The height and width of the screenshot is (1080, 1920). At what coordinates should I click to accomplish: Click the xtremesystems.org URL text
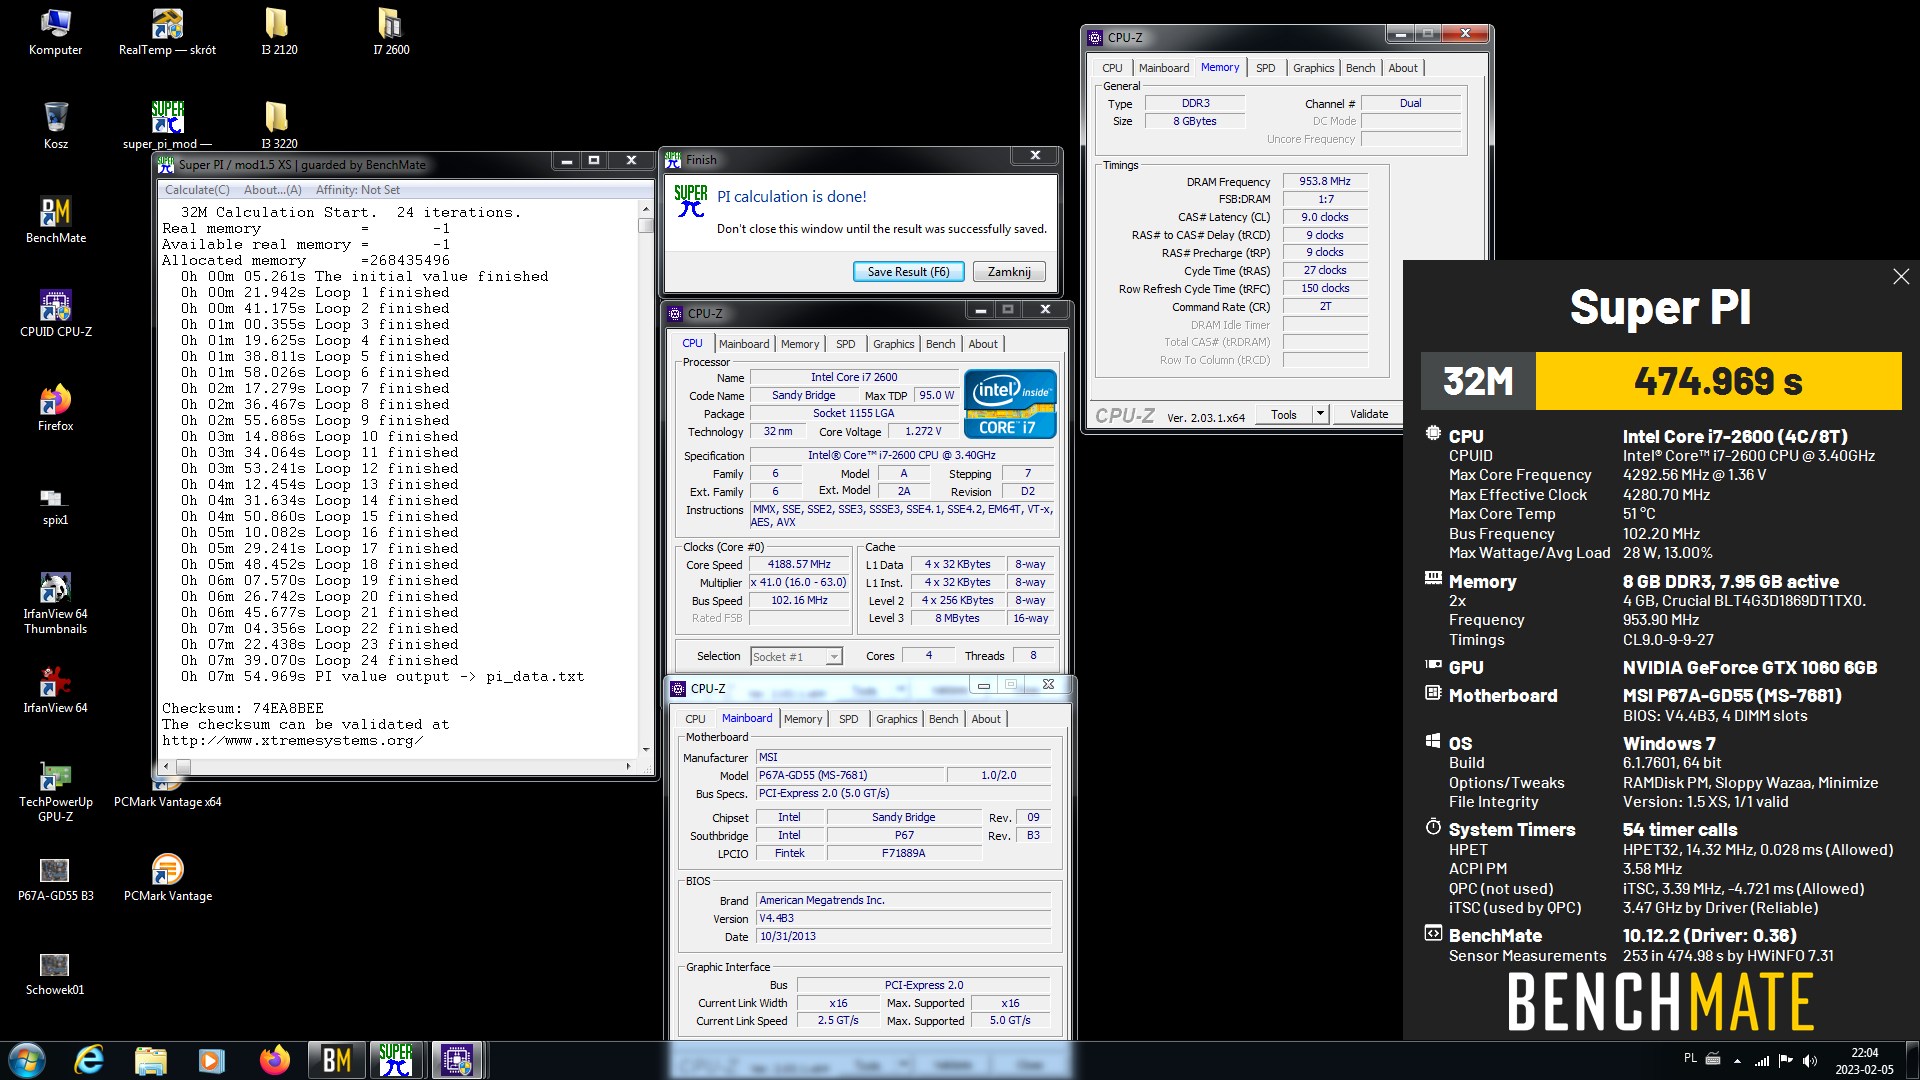292,741
